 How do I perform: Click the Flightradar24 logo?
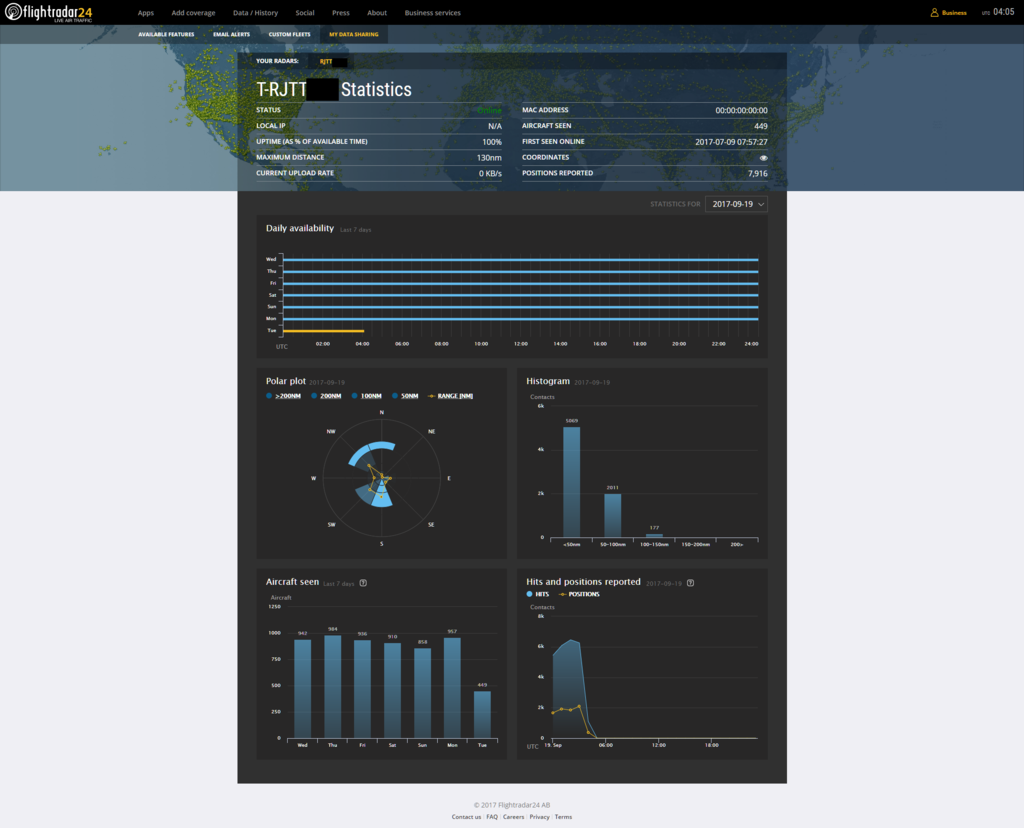coord(48,12)
